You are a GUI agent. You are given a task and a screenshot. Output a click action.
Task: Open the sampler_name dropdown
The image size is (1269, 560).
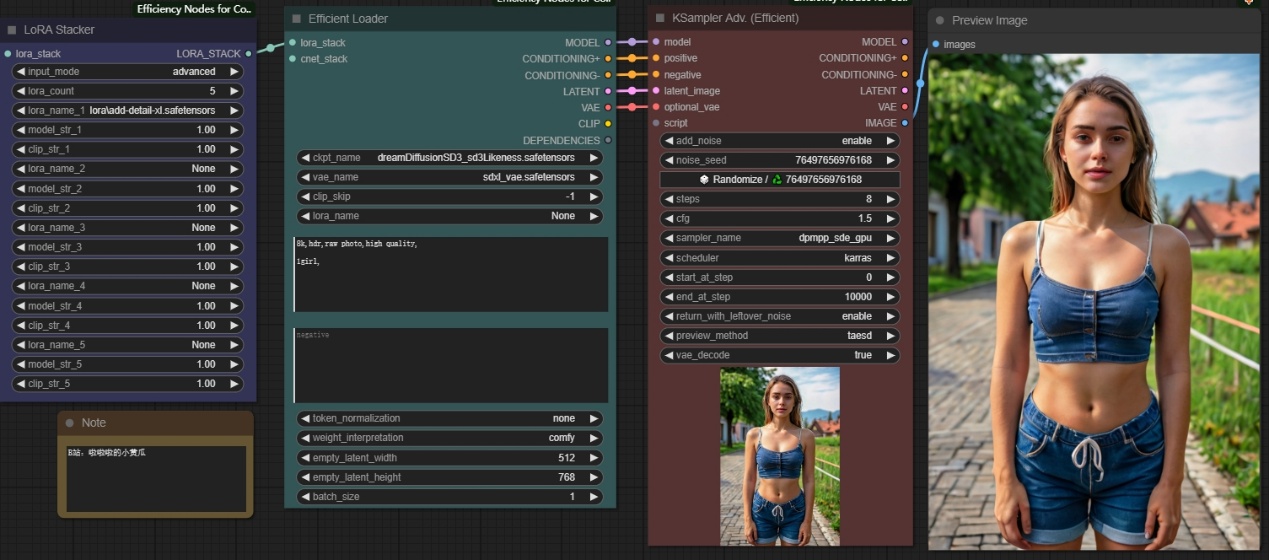(x=779, y=238)
